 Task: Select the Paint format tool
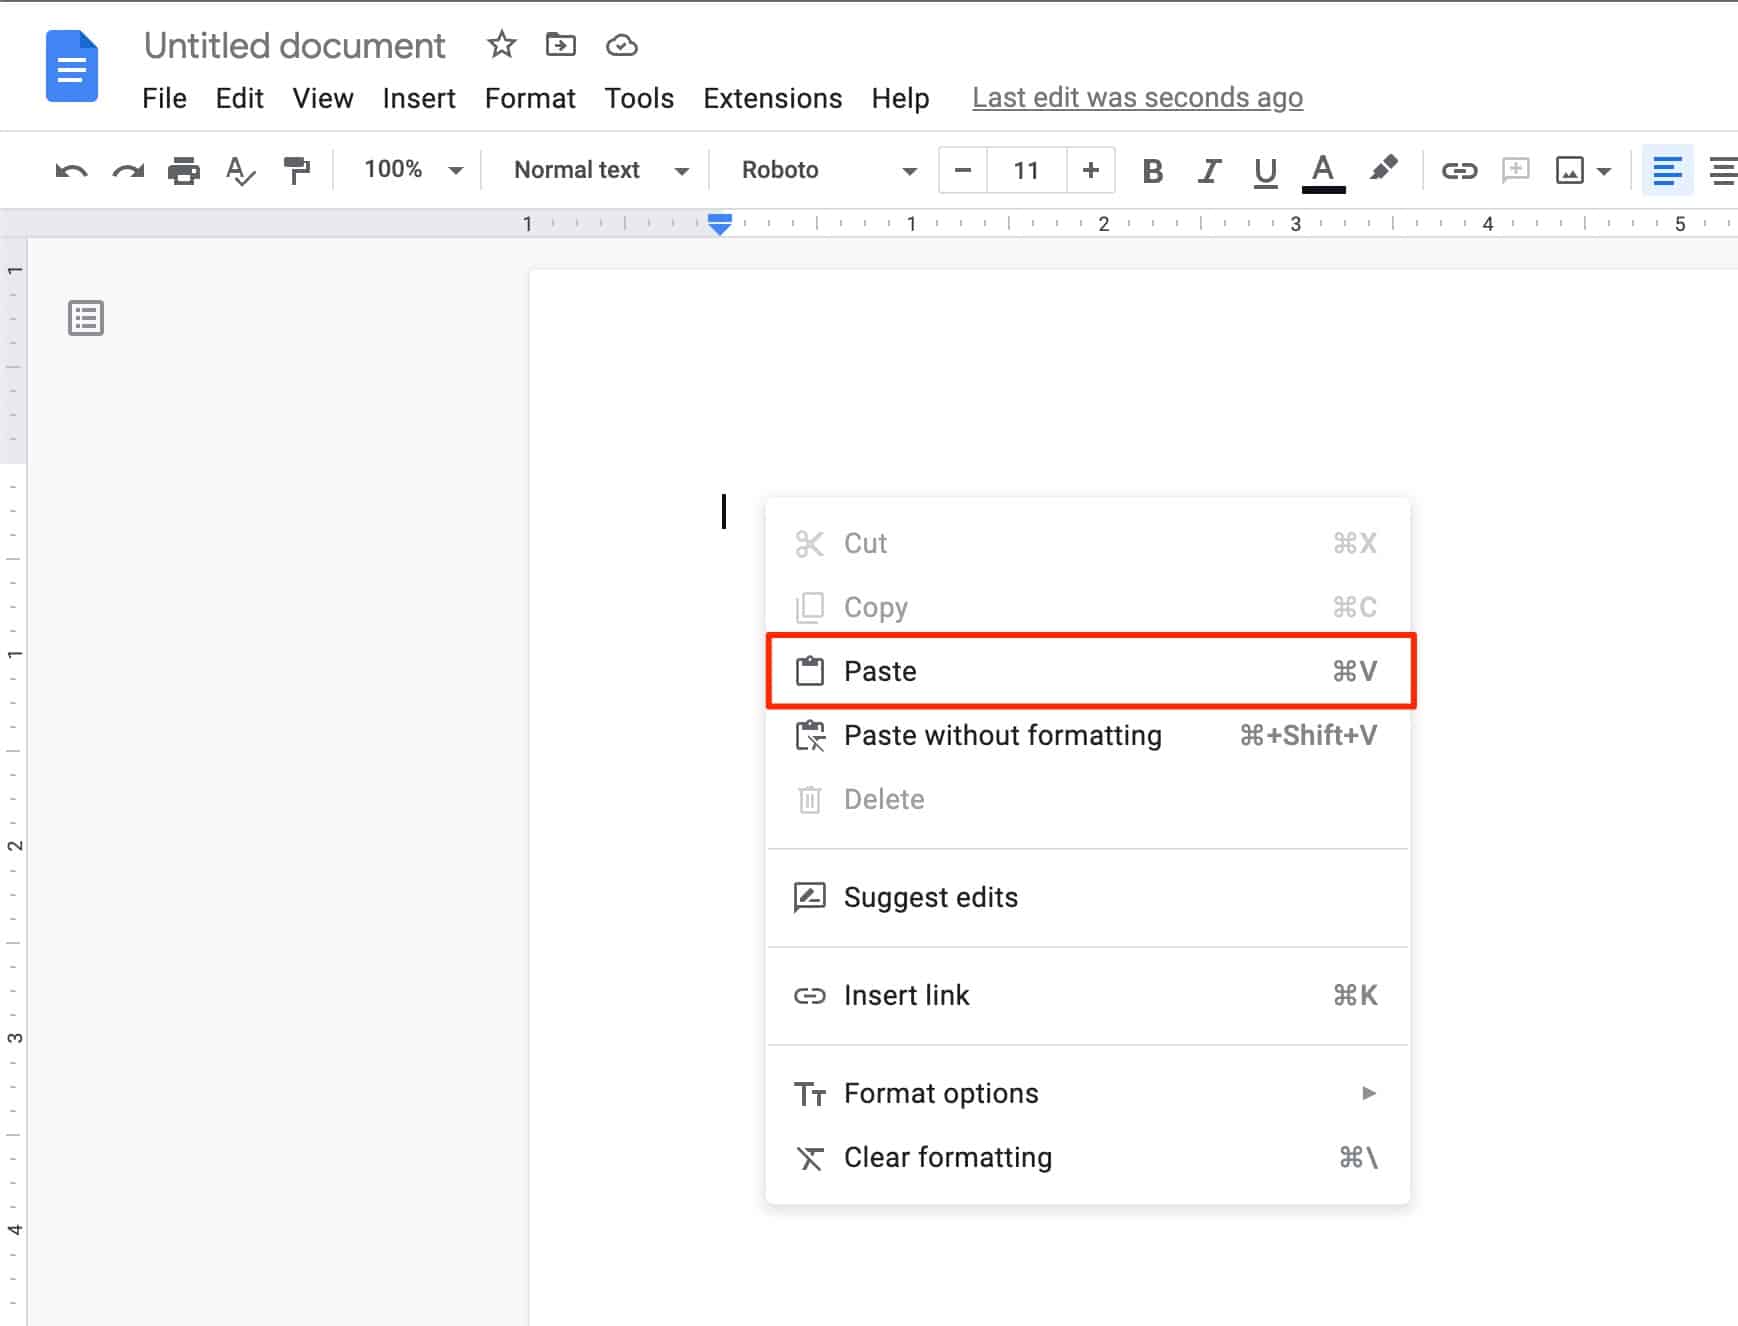point(297,171)
